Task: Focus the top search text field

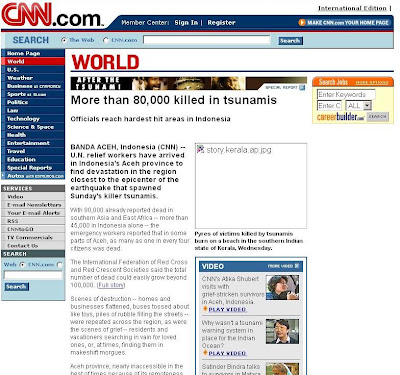Action: (207, 40)
